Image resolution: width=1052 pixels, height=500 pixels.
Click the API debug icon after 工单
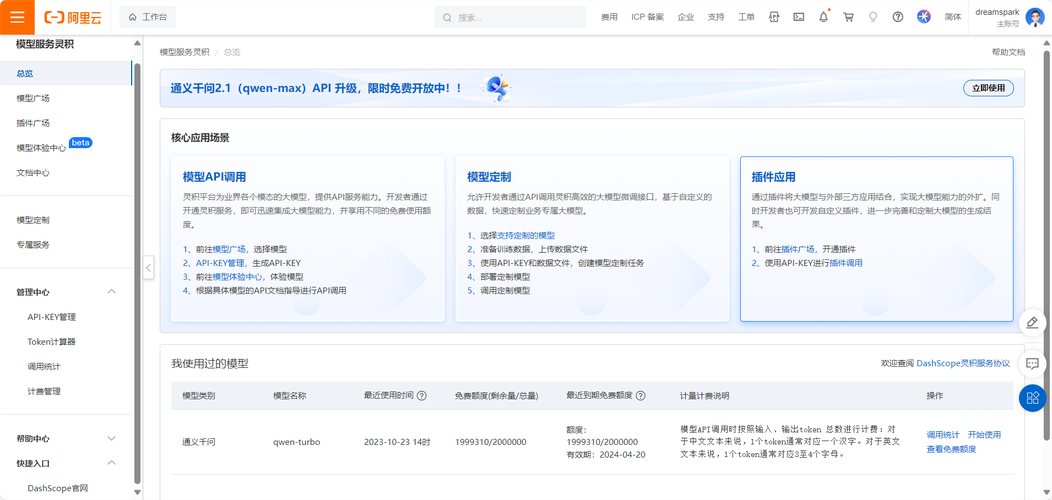click(774, 17)
